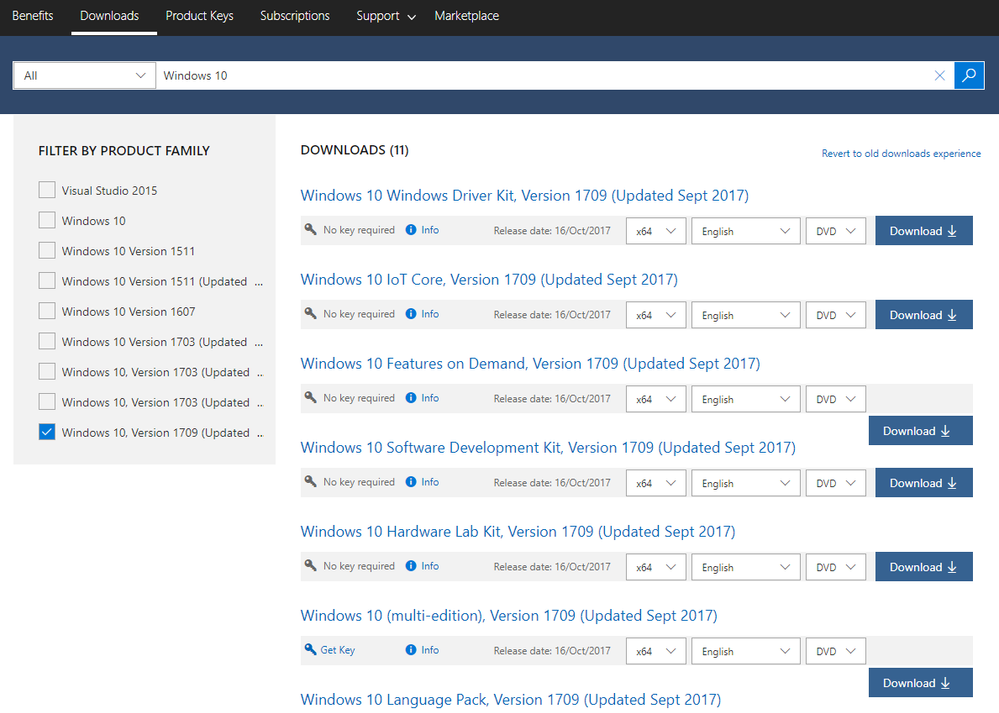Open the English dropdown for Features on Demand
The height and width of the screenshot is (713, 999).
click(x=745, y=400)
